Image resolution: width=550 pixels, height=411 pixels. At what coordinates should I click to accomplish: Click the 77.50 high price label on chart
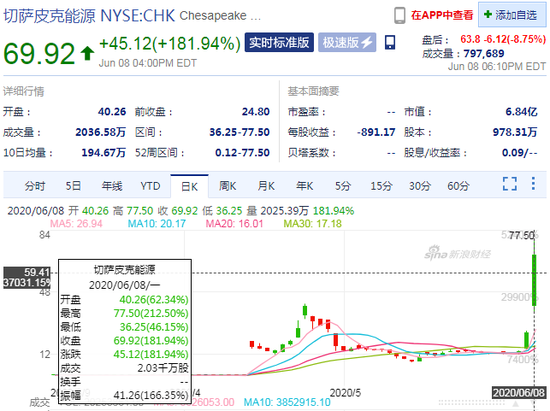[522, 235]
